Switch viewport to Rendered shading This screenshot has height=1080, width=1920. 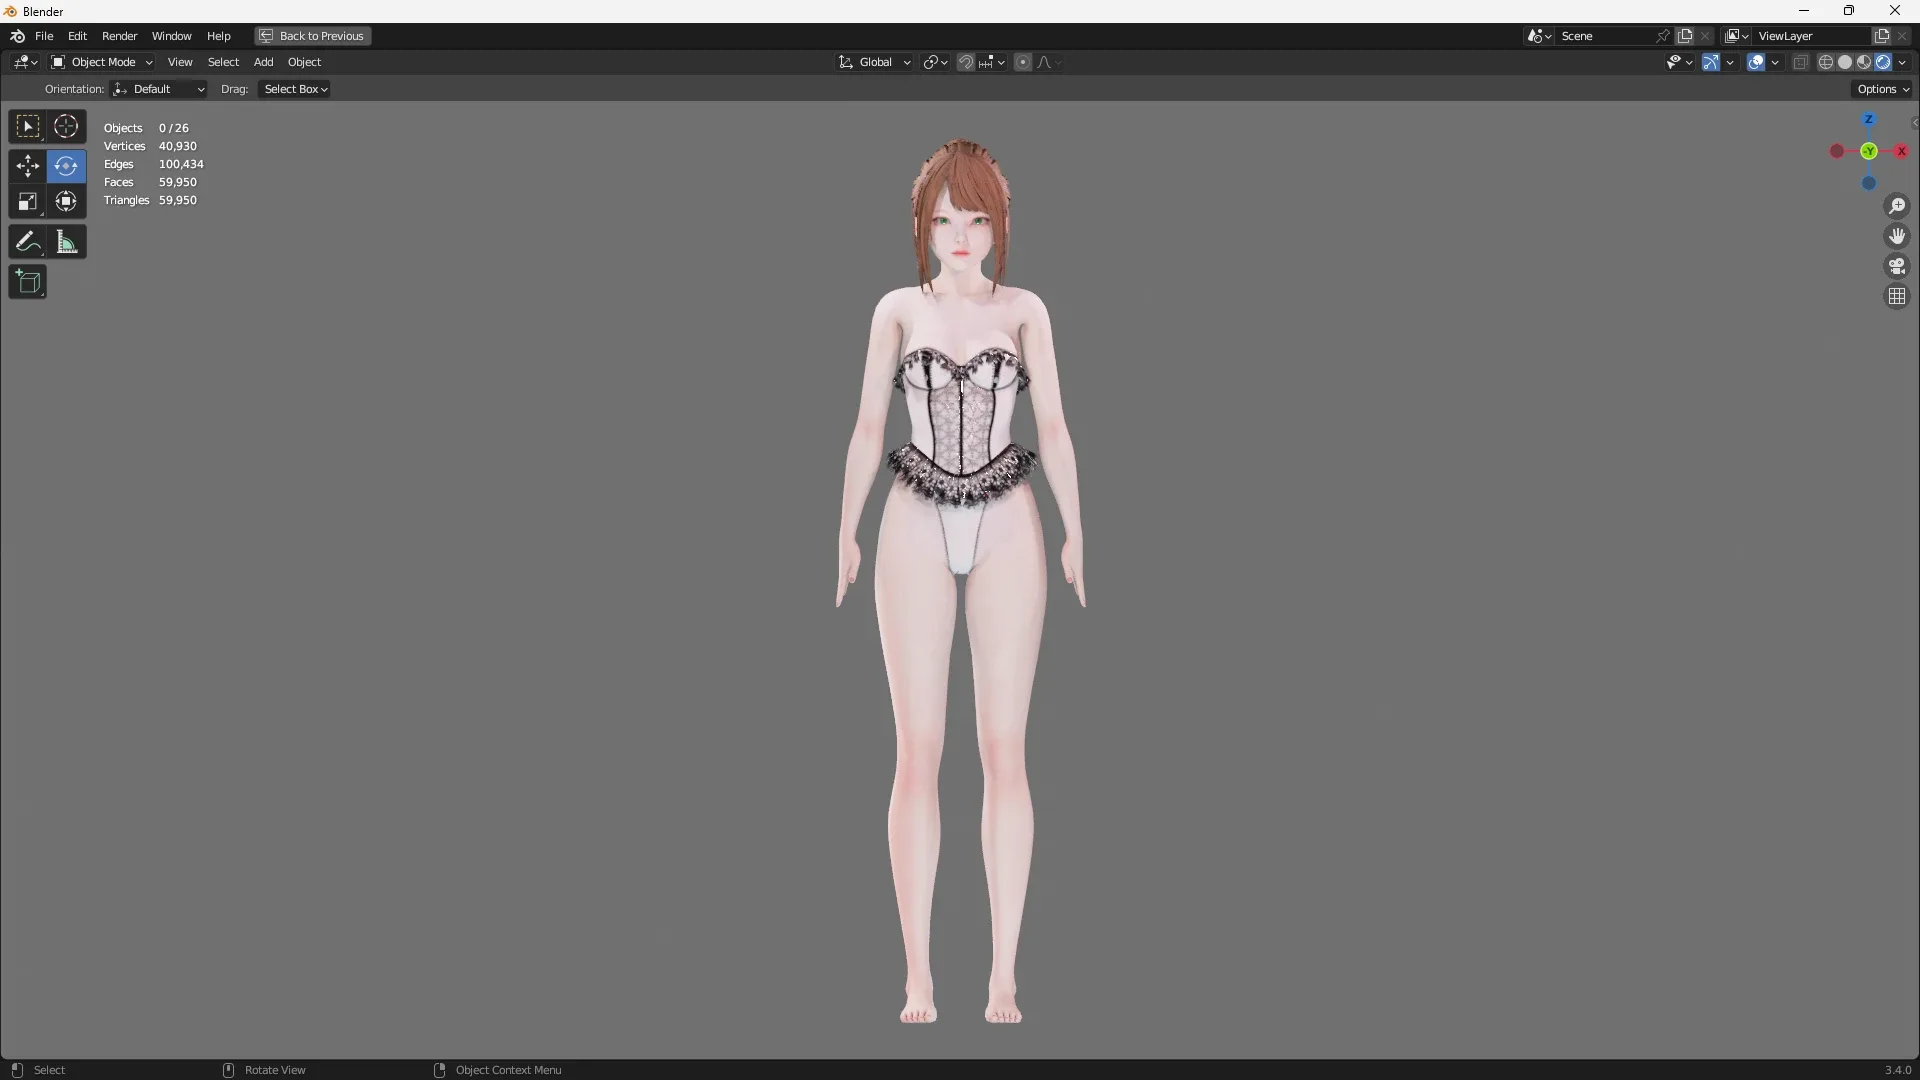(1885, 61)
